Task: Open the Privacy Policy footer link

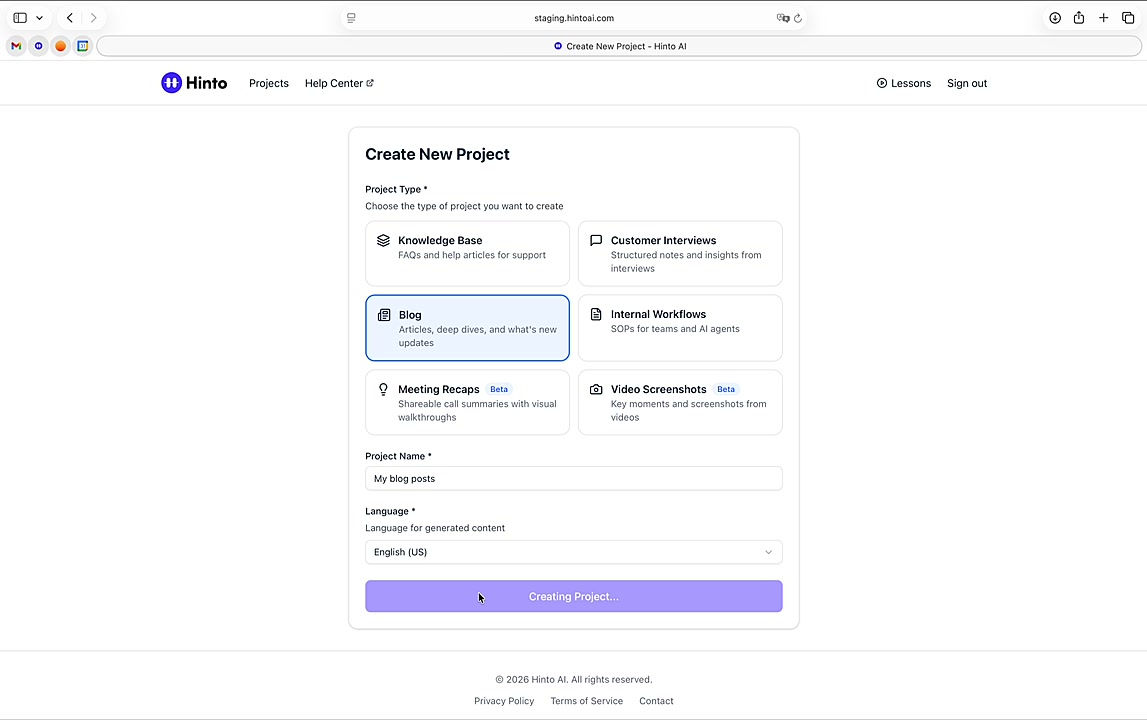Action: coord(504,701)
